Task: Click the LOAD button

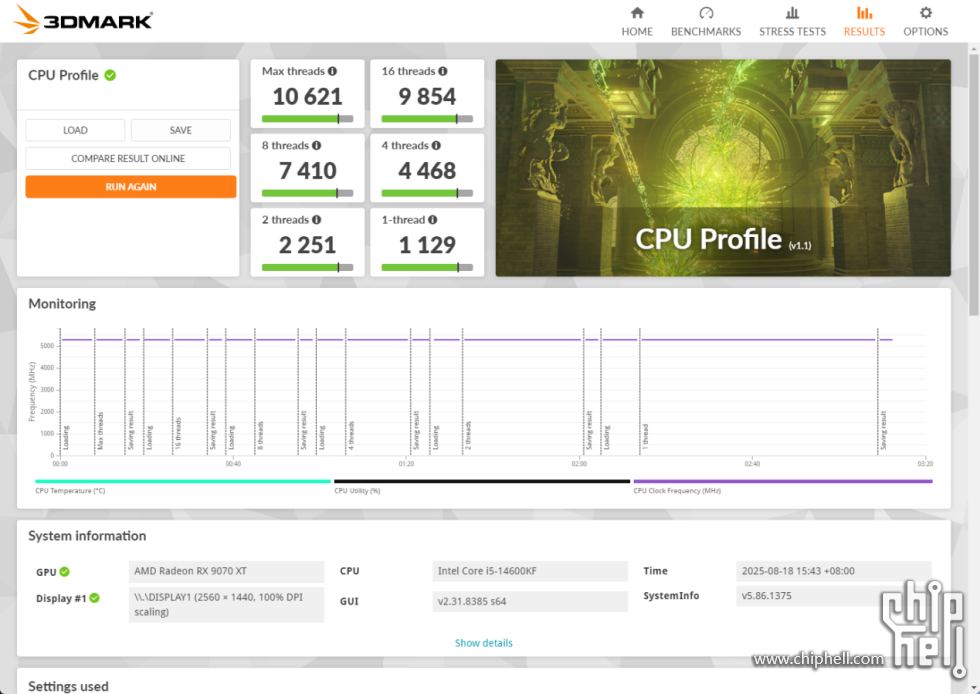Action: 75,130
